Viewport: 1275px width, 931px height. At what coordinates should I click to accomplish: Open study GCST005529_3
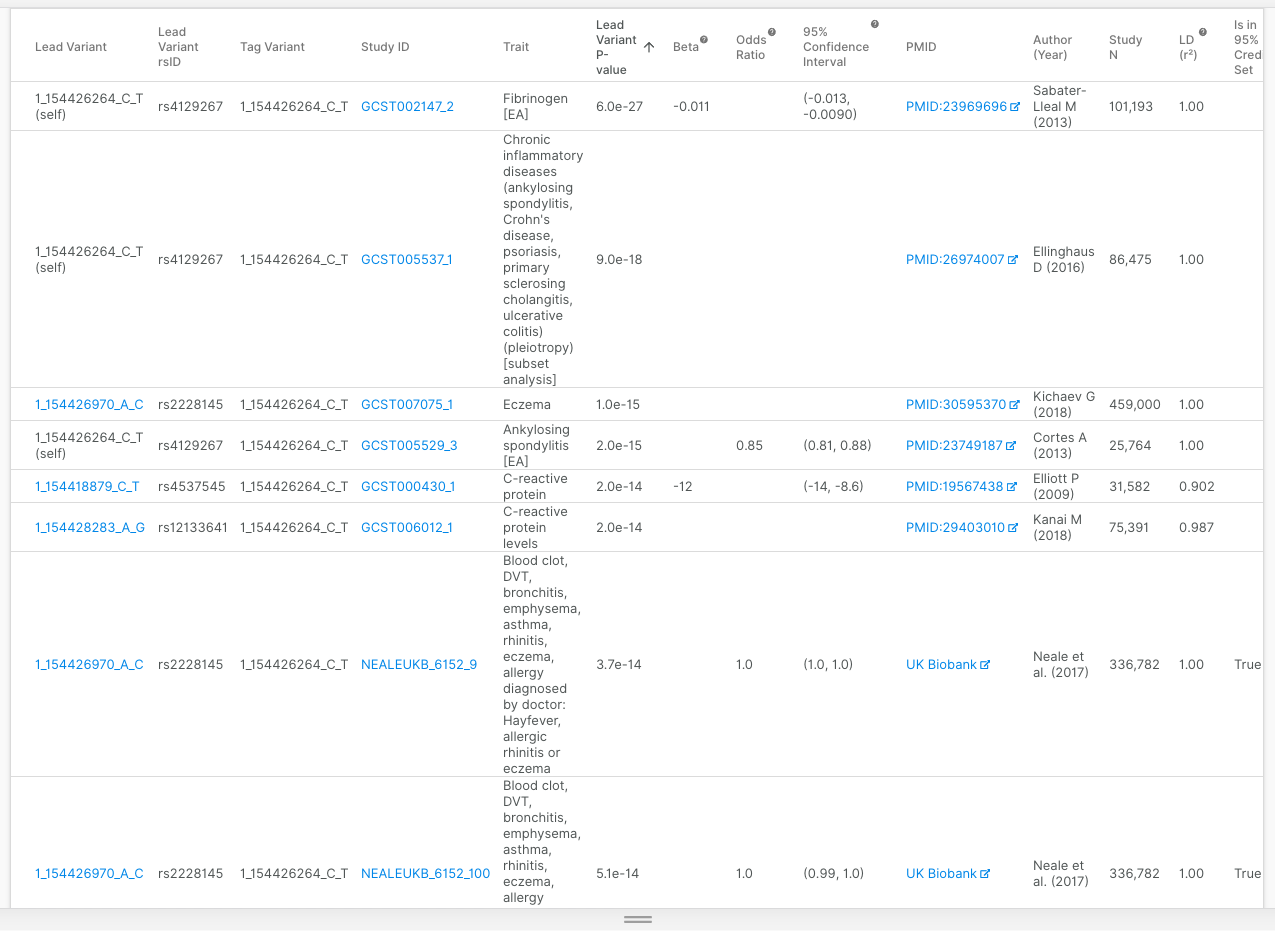(409, 446)
